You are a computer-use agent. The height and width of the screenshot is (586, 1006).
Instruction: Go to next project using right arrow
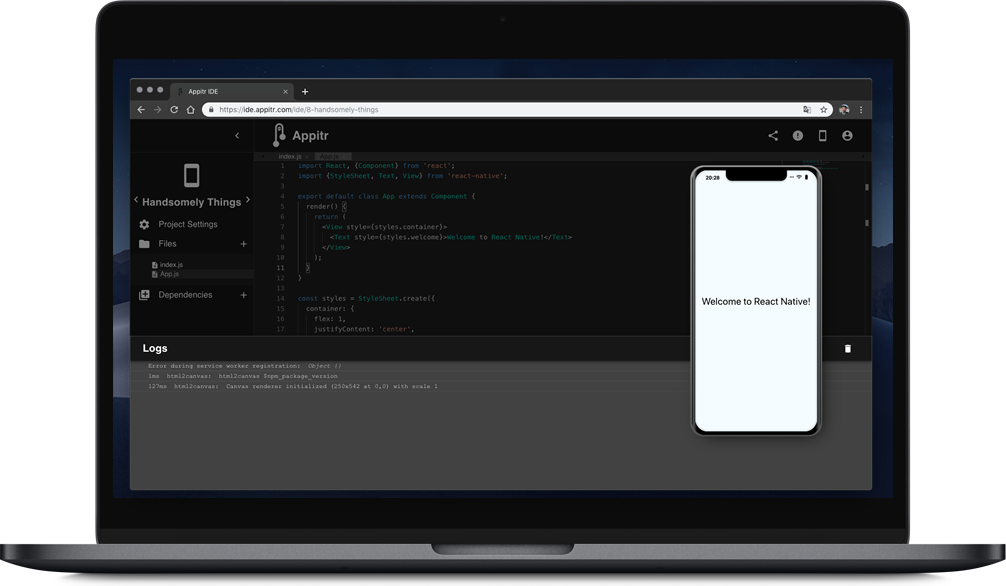(x=248, y=200)
